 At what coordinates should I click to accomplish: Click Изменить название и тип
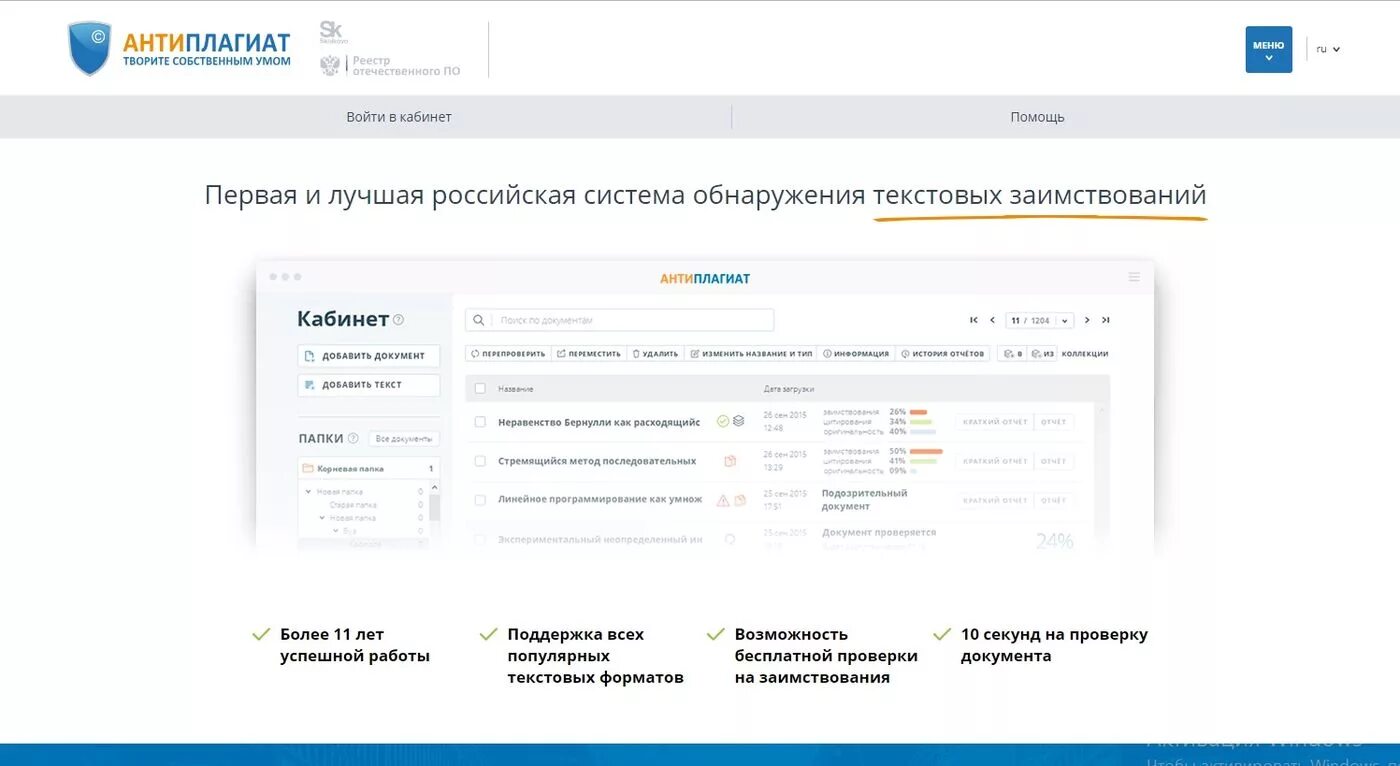click(751, 353)
